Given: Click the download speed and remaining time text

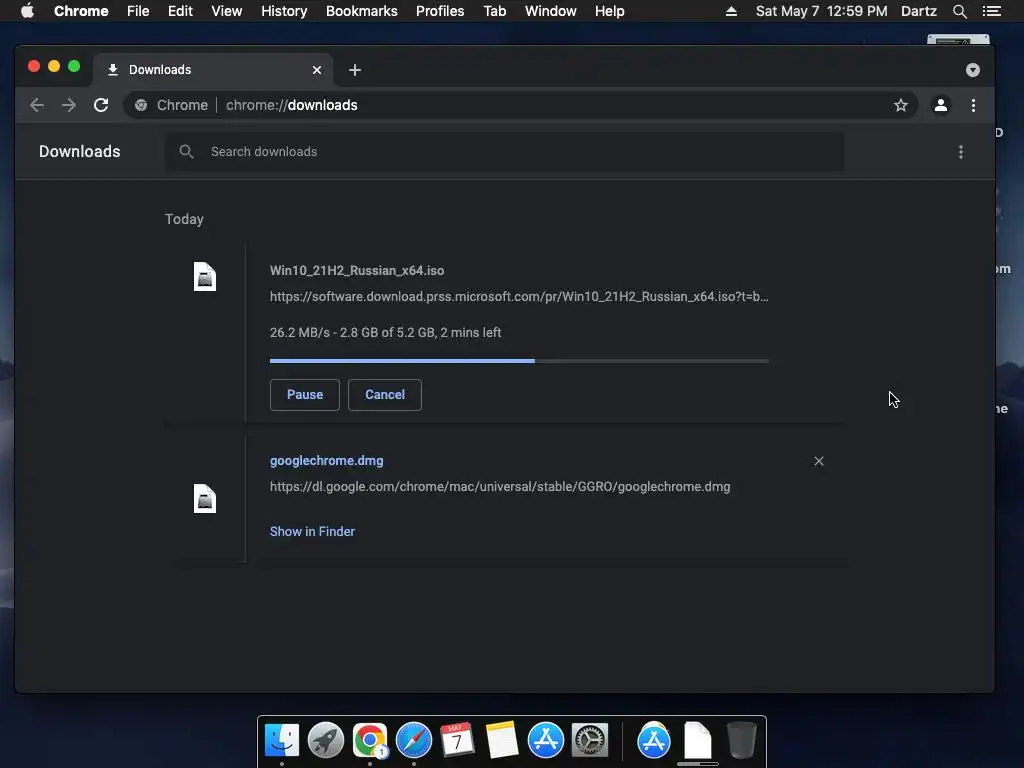Looking at the screenshot, I should (x=385, y=332).
